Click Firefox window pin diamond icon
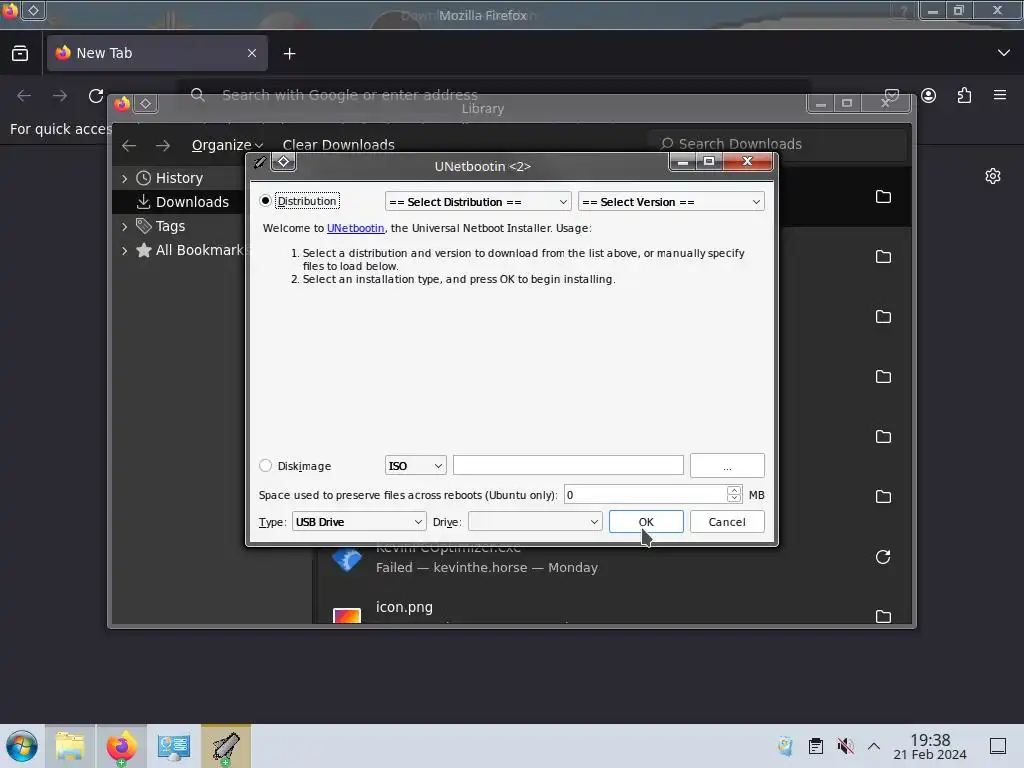 coord(33,10)
